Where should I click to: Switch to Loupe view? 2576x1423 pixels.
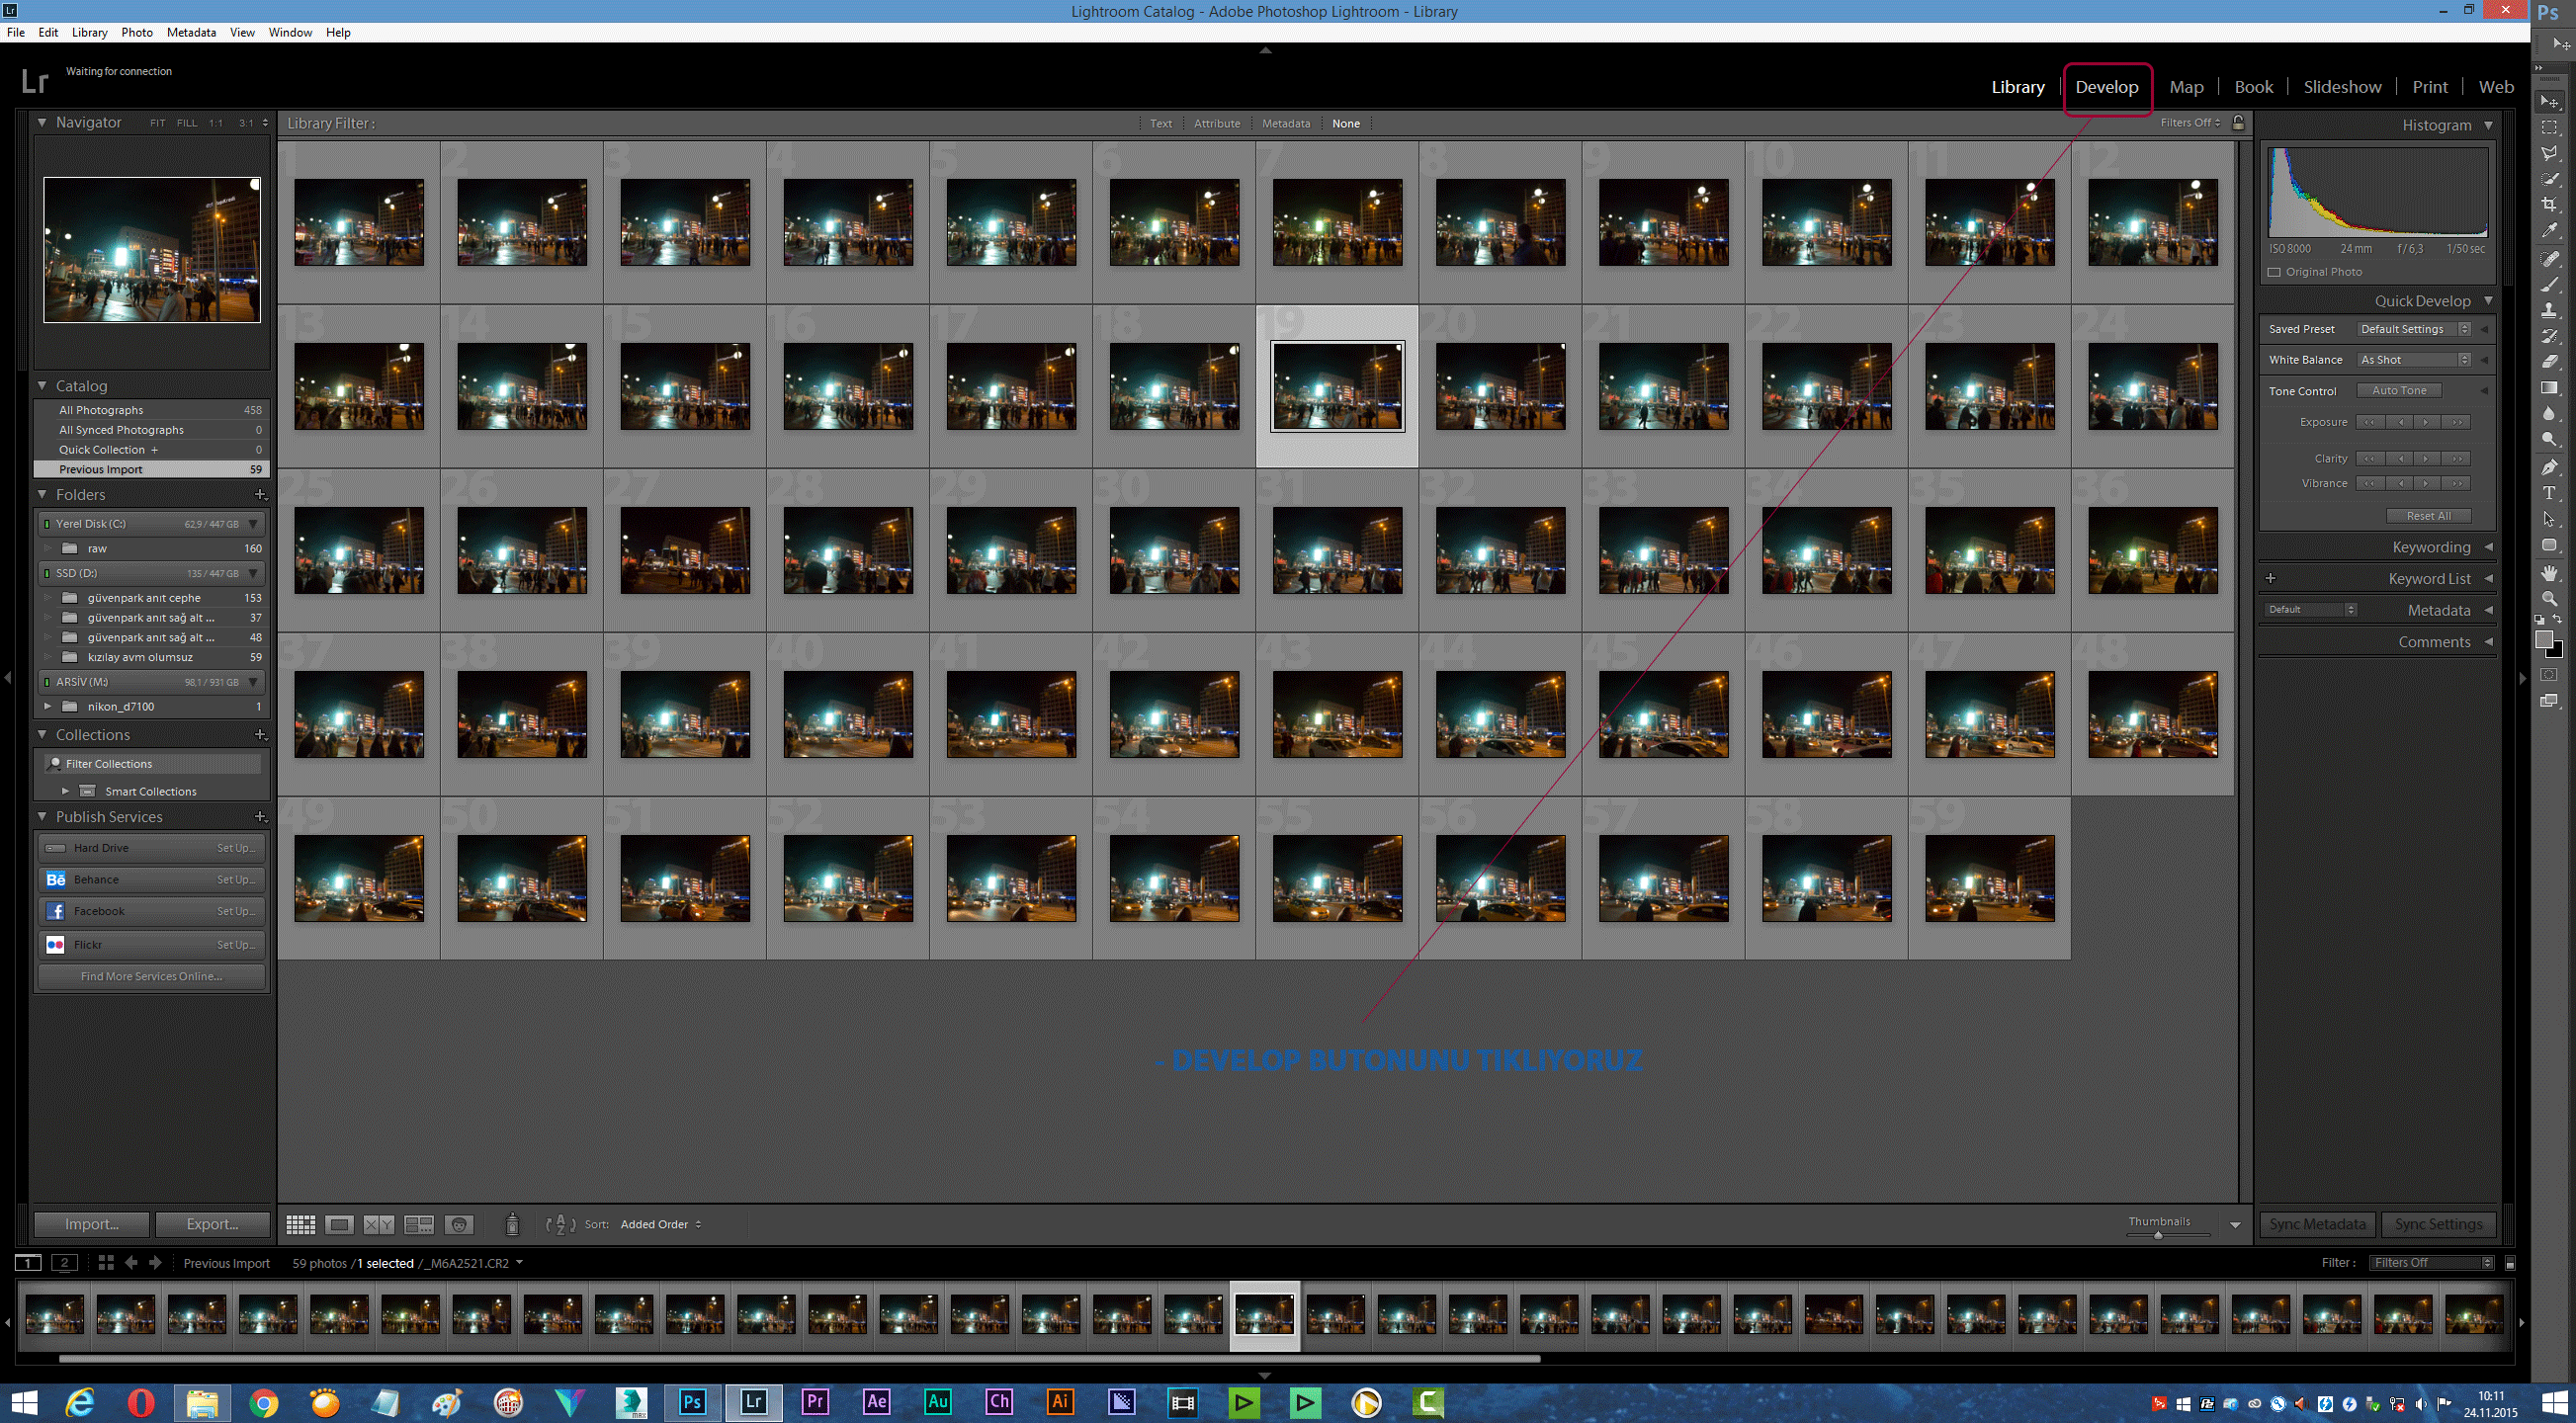coord(339,1224)
